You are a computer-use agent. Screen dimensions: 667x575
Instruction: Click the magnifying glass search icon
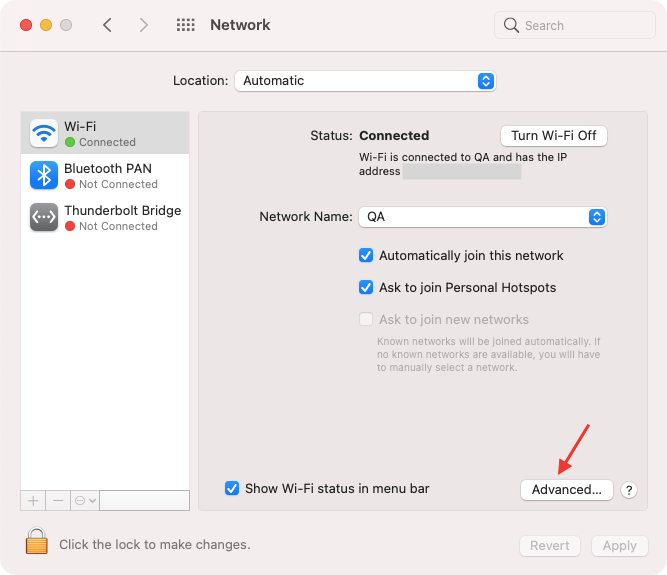click(x=511, y=26)
